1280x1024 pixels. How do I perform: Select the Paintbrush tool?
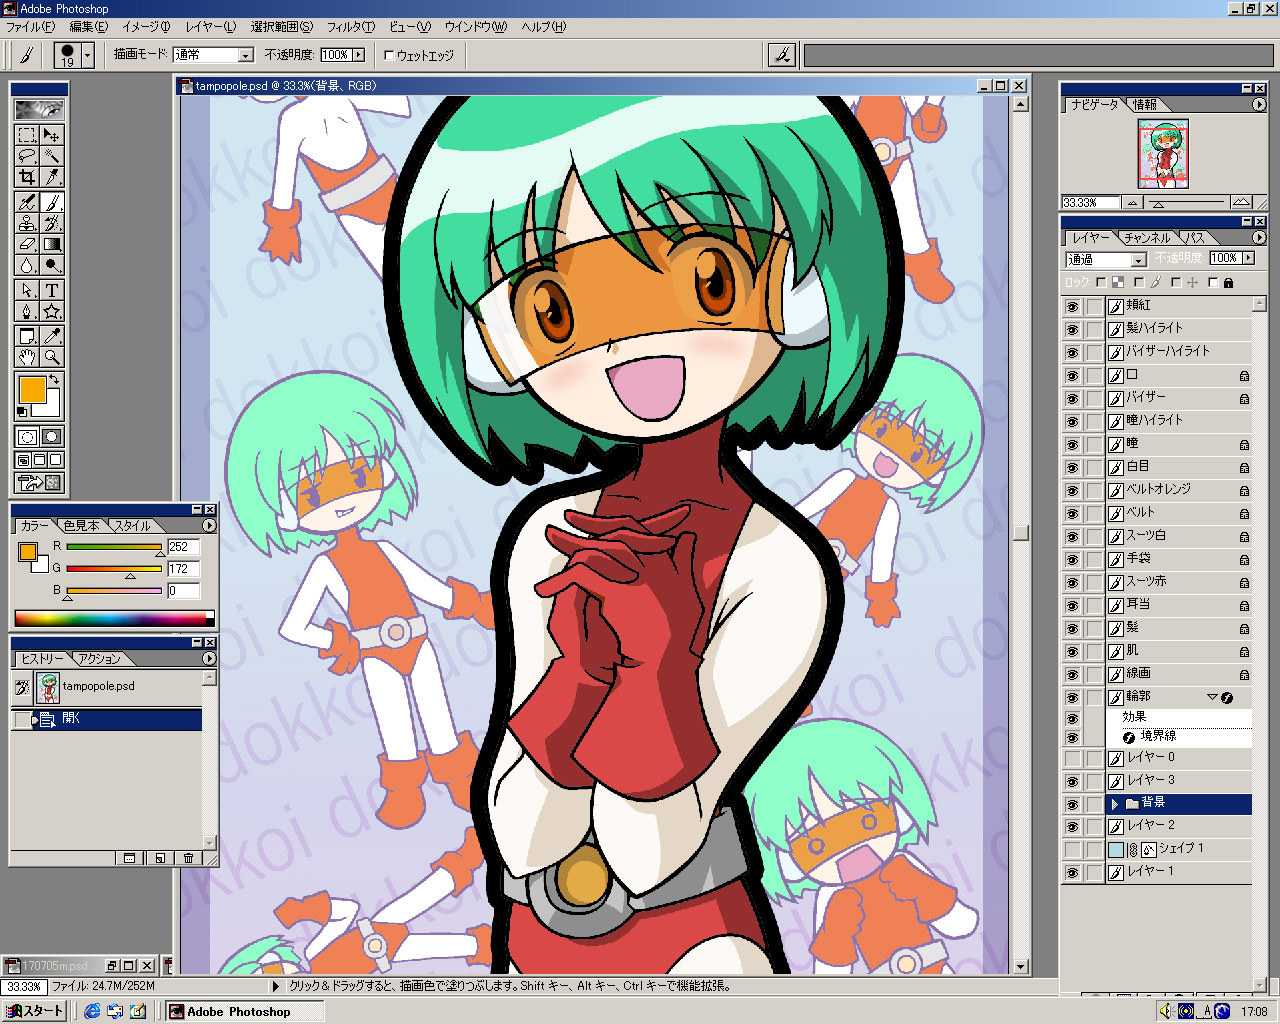tap(52, 202)
